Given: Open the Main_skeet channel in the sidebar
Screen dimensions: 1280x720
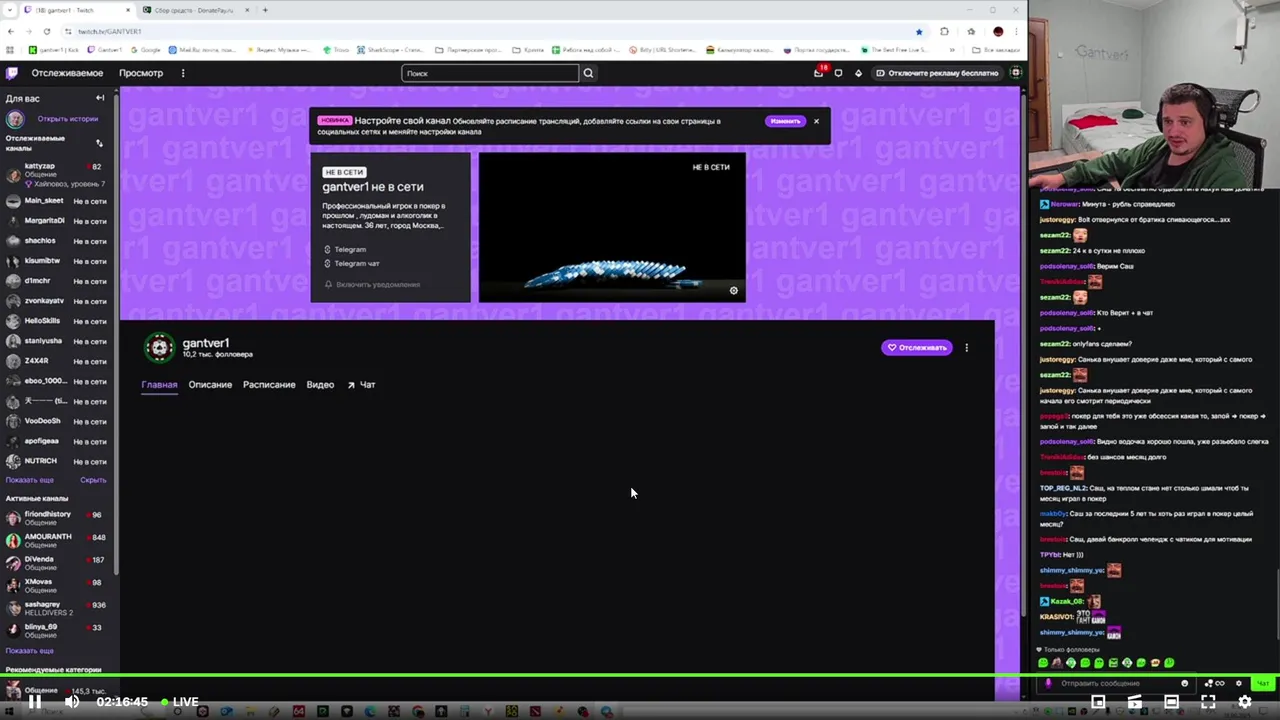Looking at the screenshot, I should pos(58,201).
